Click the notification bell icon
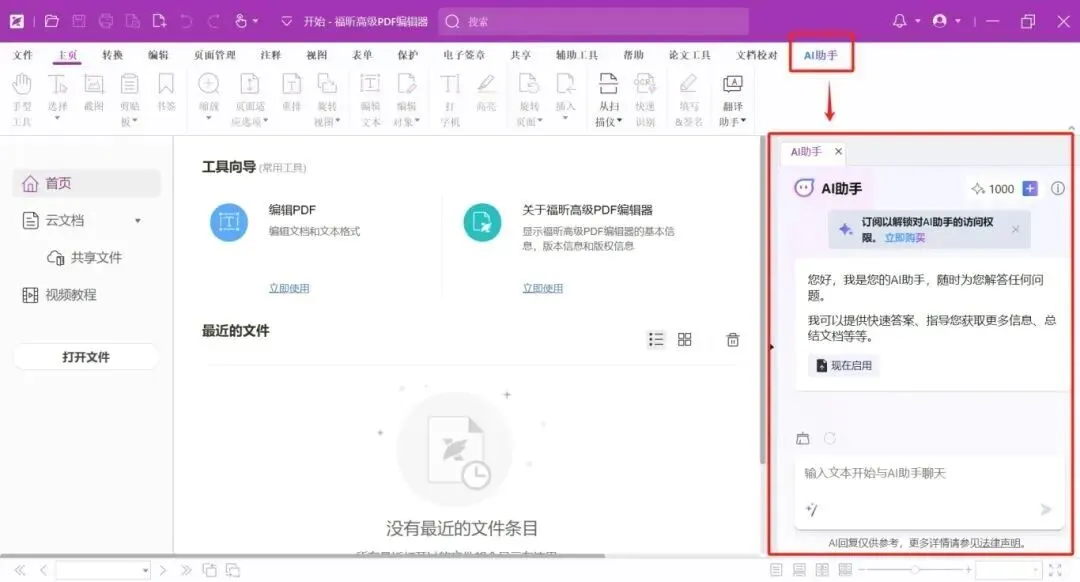The height and width of the screenshot is (582, 1080). pyautogui.click(x=899, y=21)
